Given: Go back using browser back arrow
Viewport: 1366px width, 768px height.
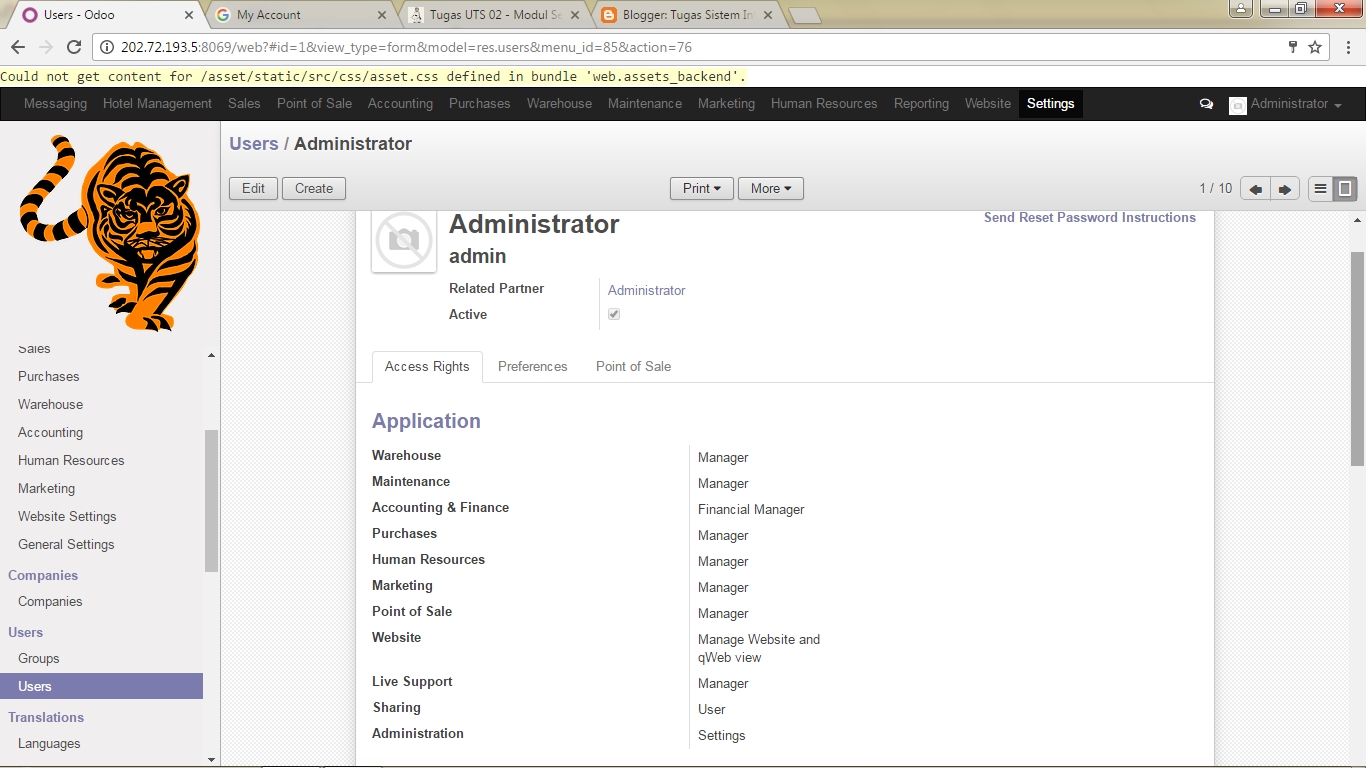Looking at the screenshot, I should click(x=18, y=47).
